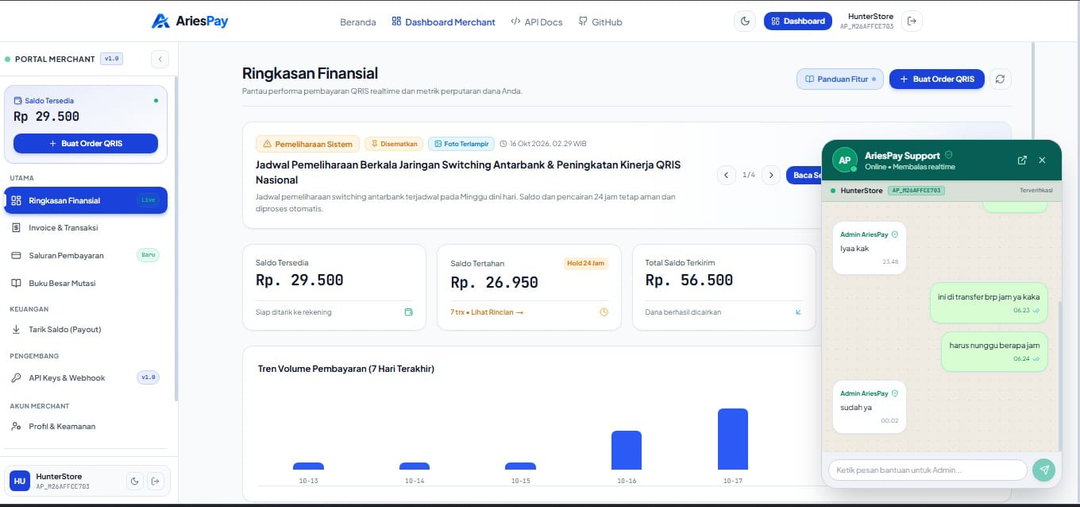Click the Baru badge on Saluran Pembayaran
Viewport: 1080px width, 507px height.
point(148,255)
